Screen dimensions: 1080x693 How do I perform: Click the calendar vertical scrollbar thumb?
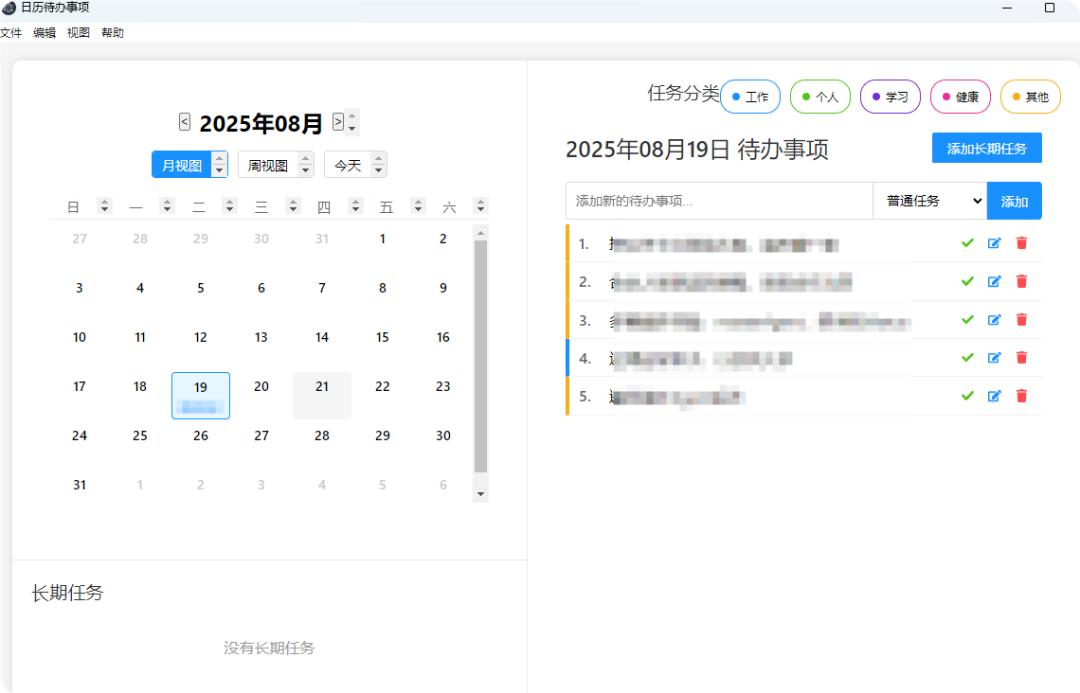[481, 355]
